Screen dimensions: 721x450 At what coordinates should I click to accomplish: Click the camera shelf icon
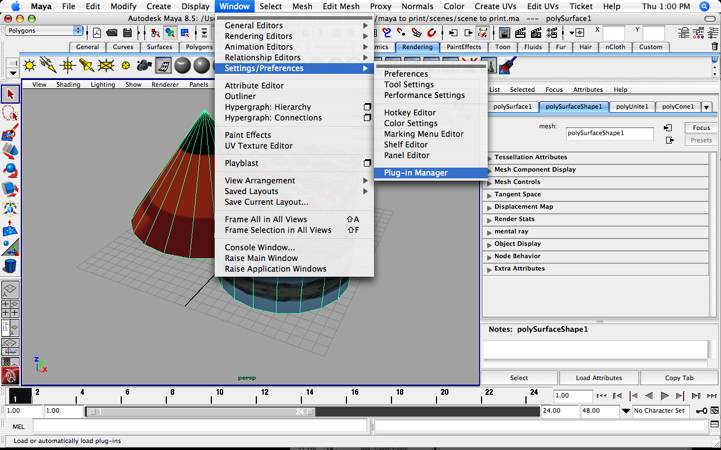click(x=143, y=65)
